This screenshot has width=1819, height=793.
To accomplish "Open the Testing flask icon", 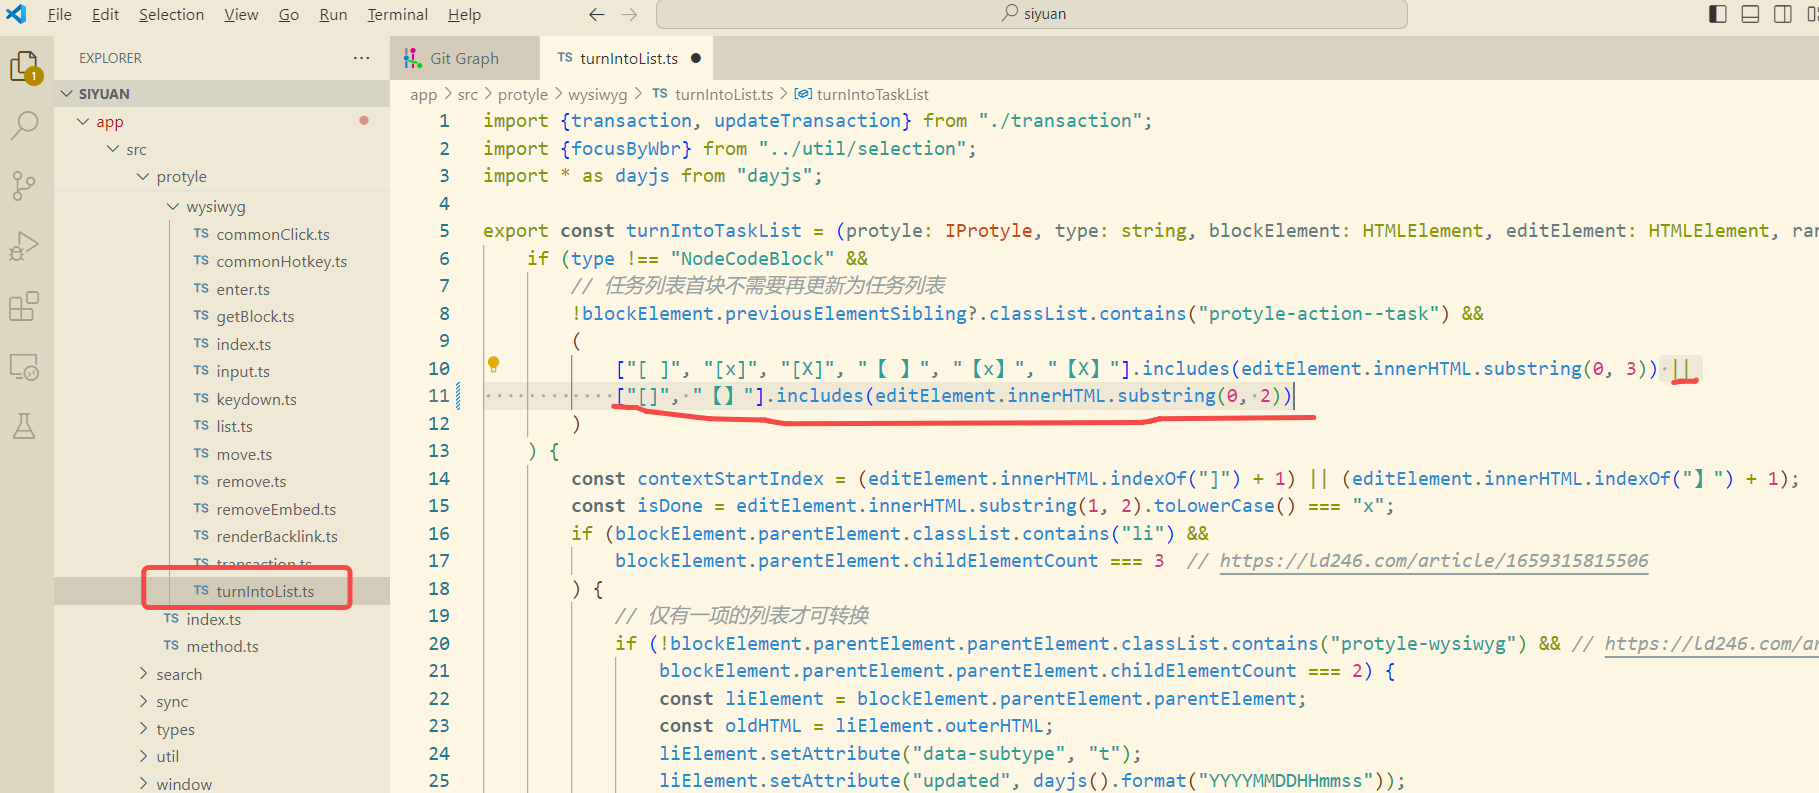I will 24,426.
